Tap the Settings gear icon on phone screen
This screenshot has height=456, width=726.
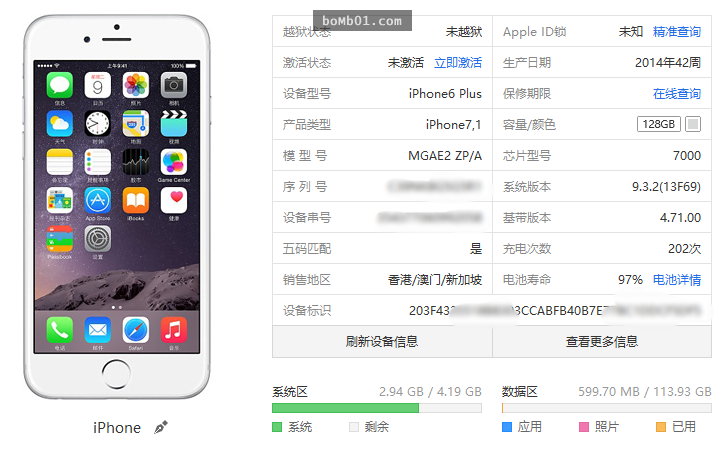[98, 239]
